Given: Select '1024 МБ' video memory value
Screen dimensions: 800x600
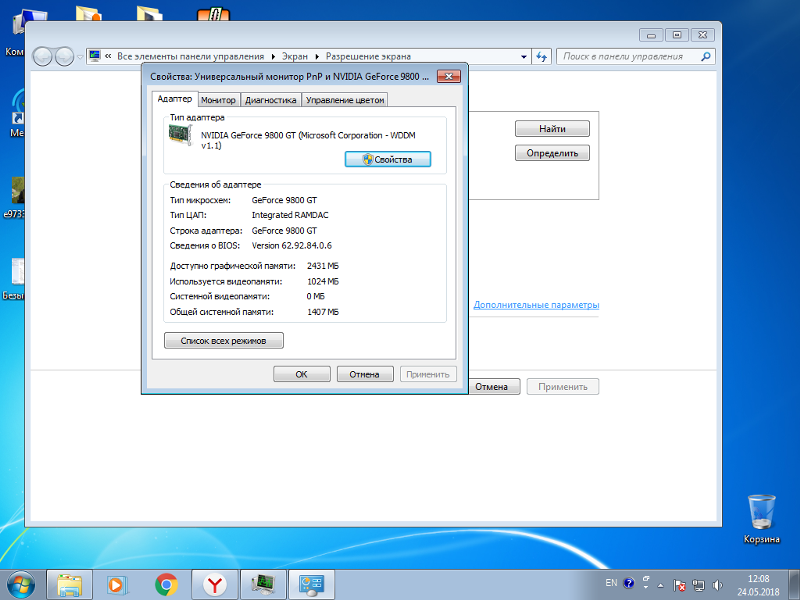Looking at the screenshot, I should tap(322, 282).
